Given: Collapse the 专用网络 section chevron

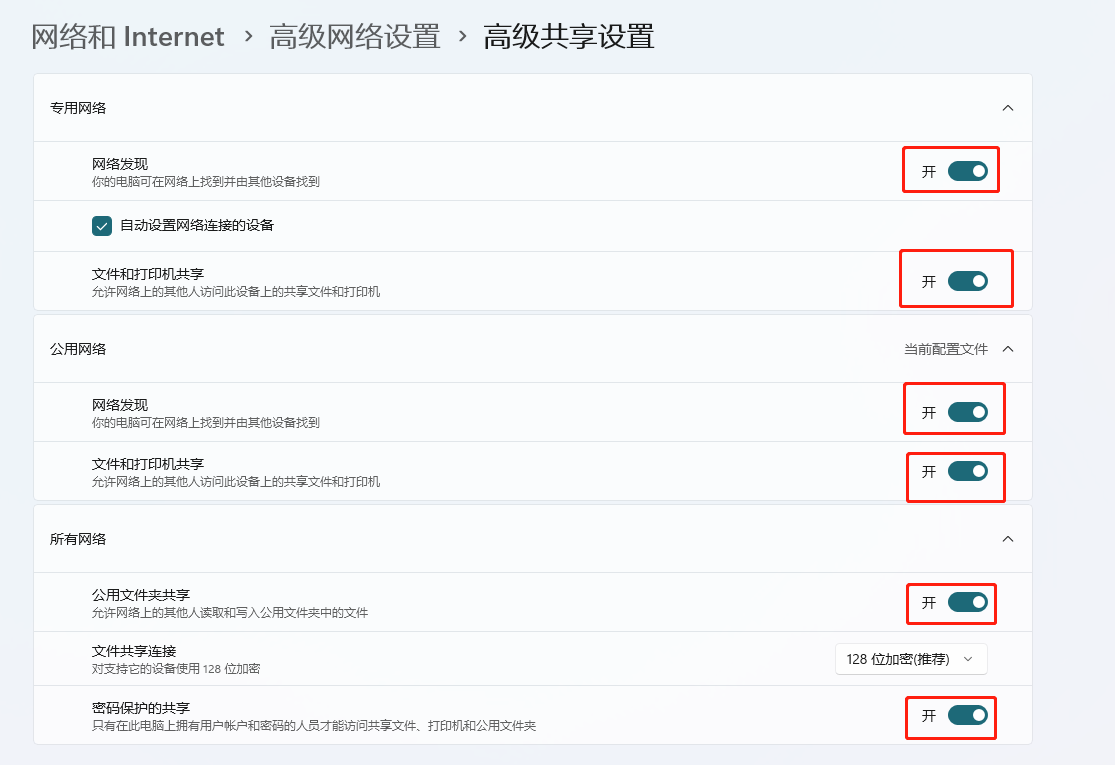Looking at the screenshot, I should [x=1007, y=108].
